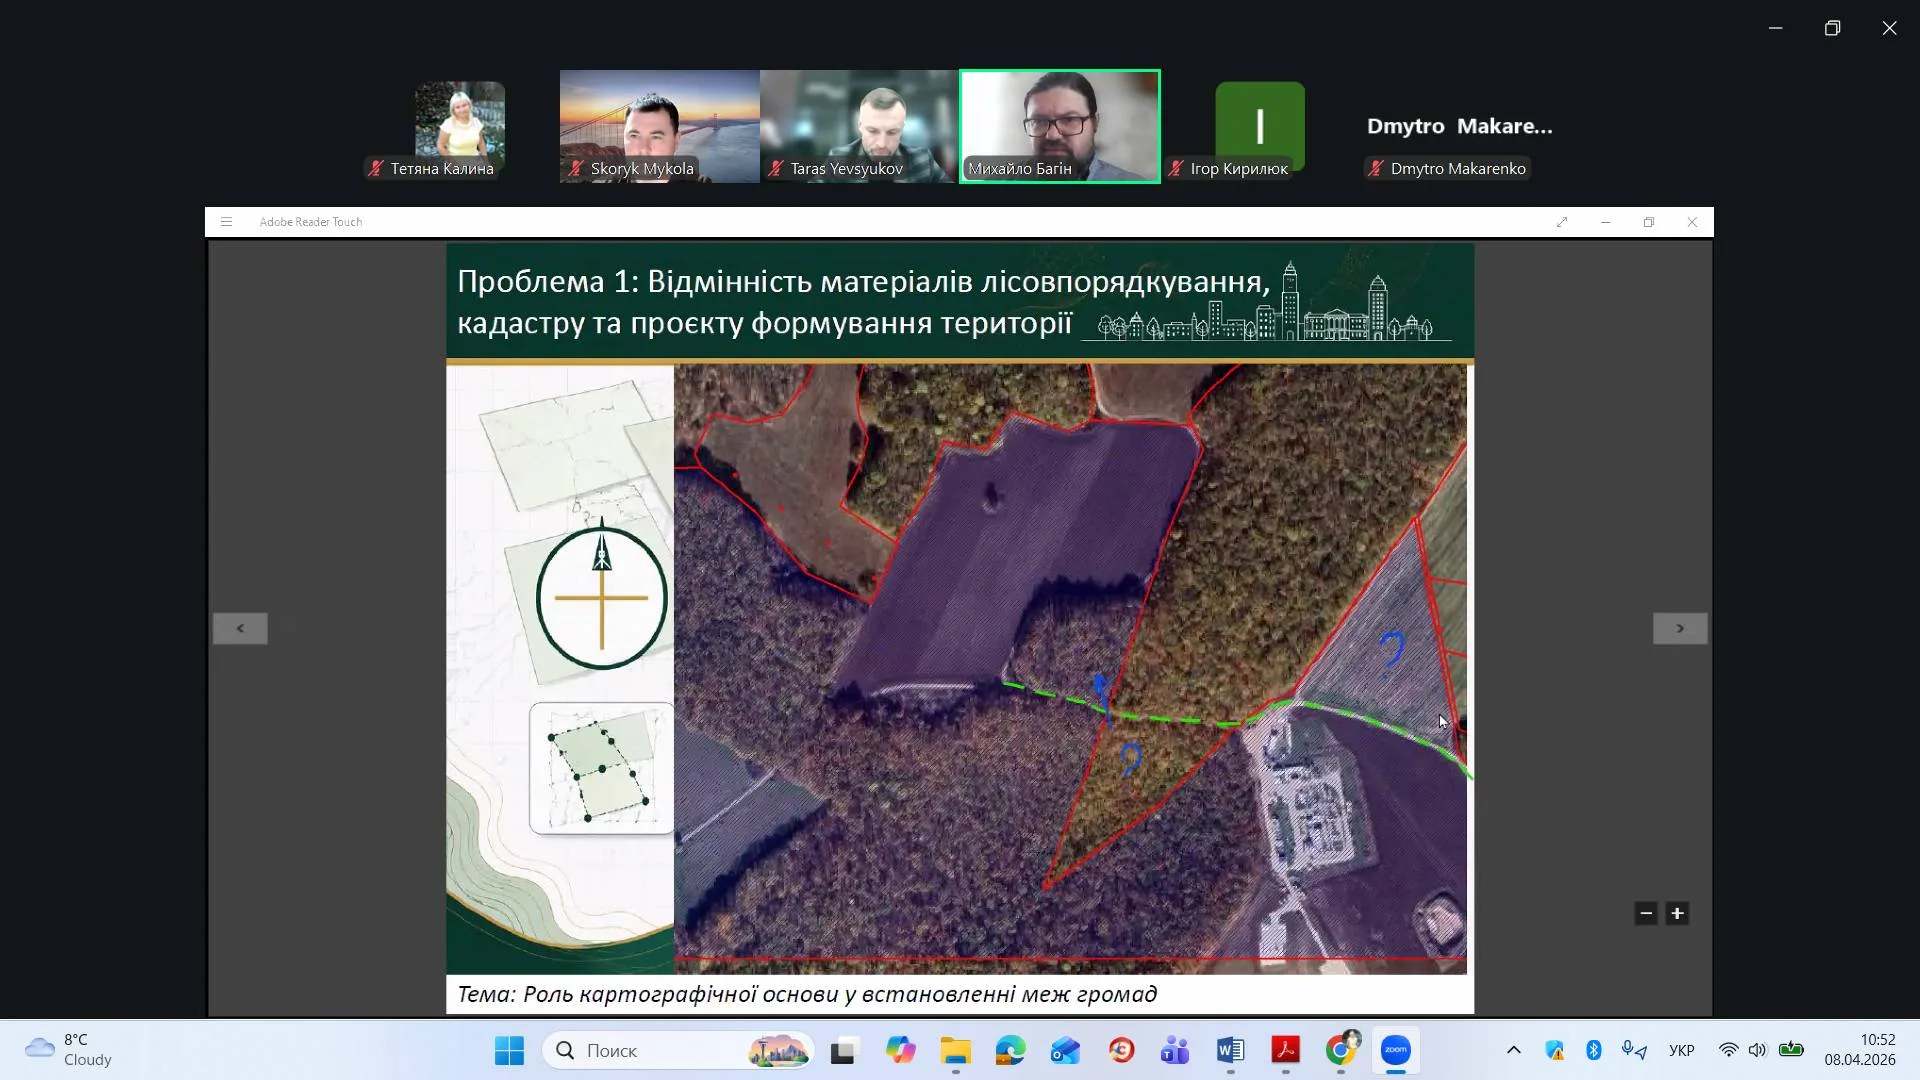Open the 8°C Cloudy weather widget
The image size is (1920, 1080).
pyautogui.click(x=68, y=1050)
